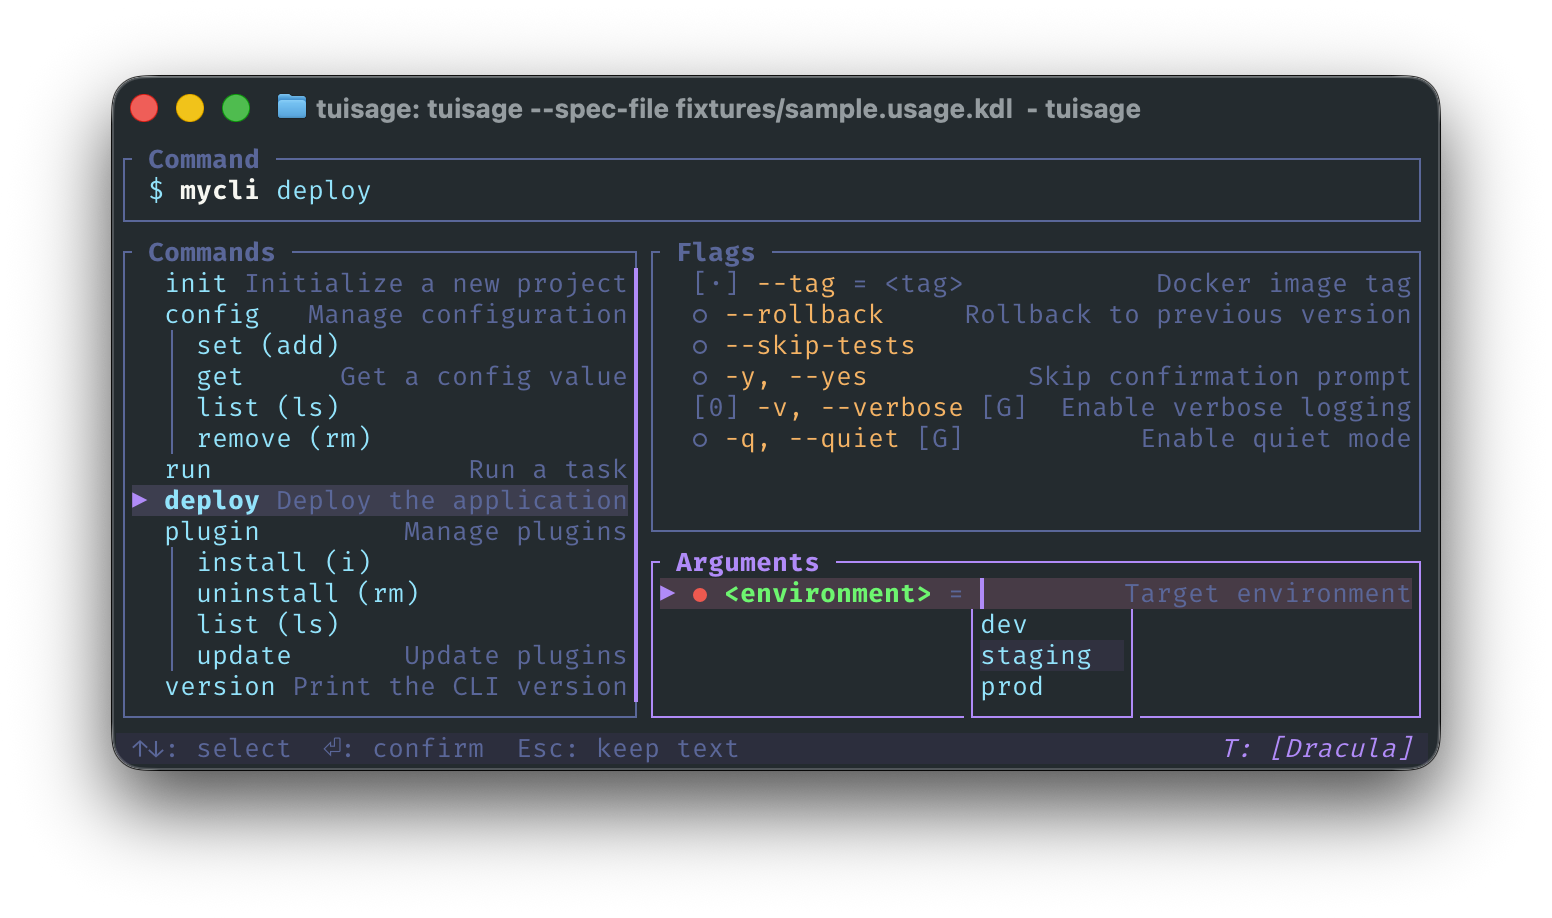1552x918 pixels.
Task: Select list (ls) under config
Action: [x=268, y=408]
